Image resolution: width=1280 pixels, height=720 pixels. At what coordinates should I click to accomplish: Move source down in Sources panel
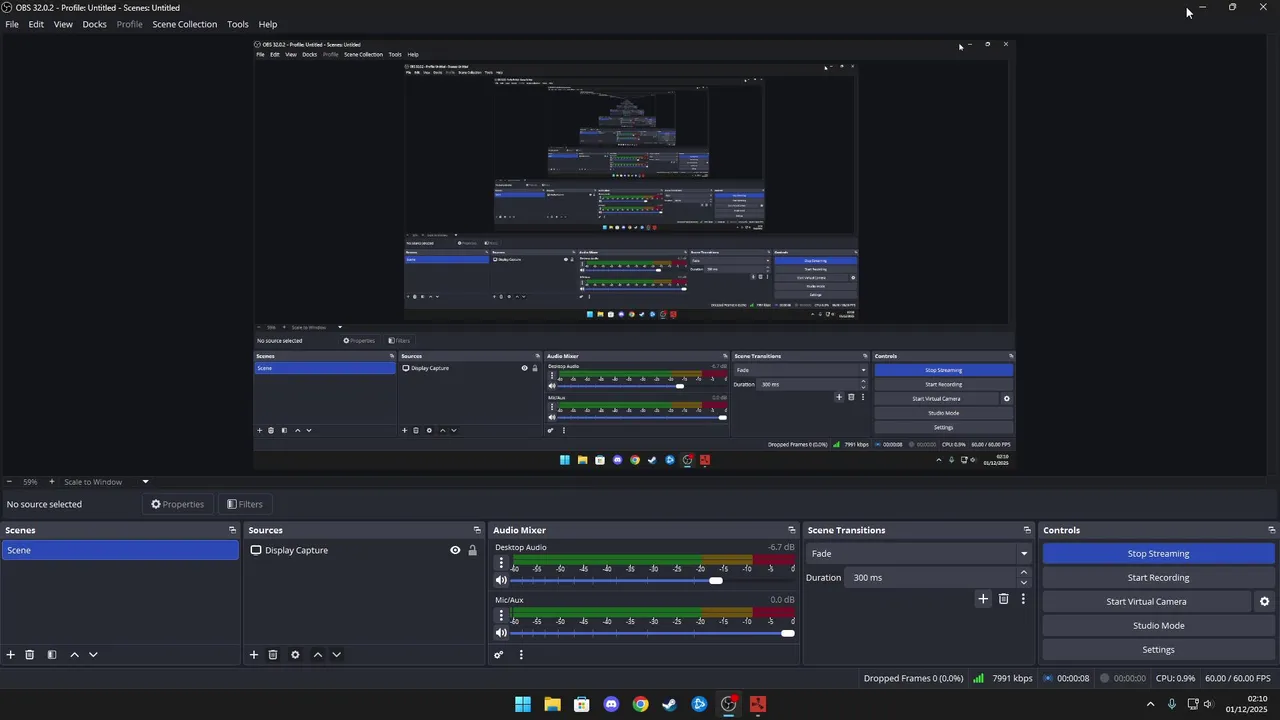tap(336, 655)
